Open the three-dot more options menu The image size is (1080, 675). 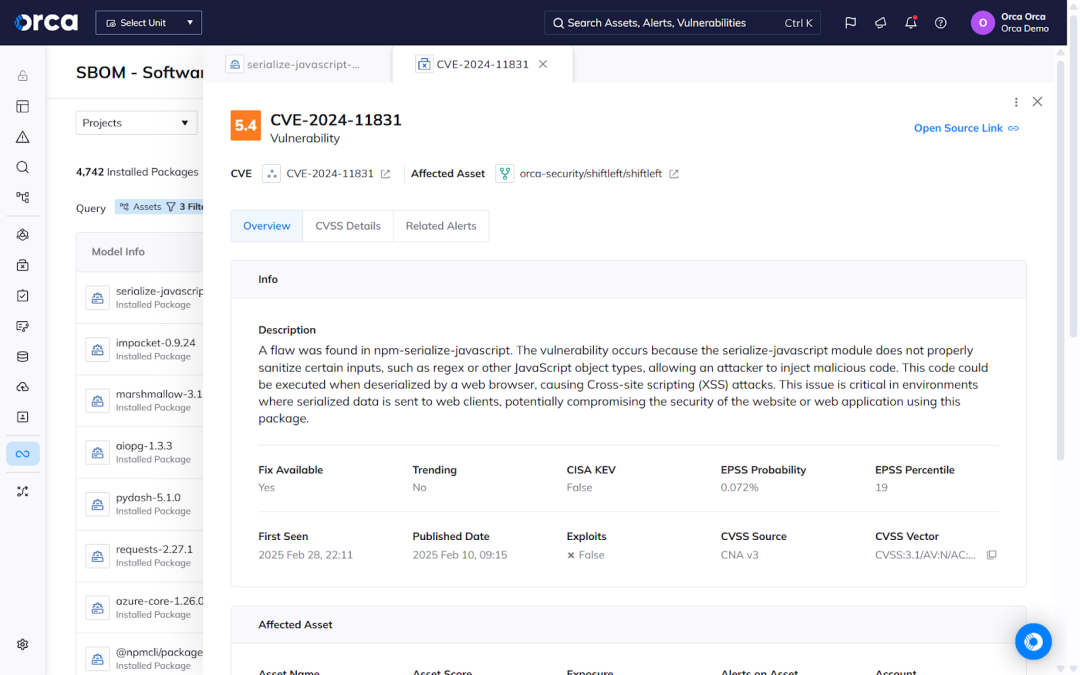pyautogui.click(x=1016, y=102)
